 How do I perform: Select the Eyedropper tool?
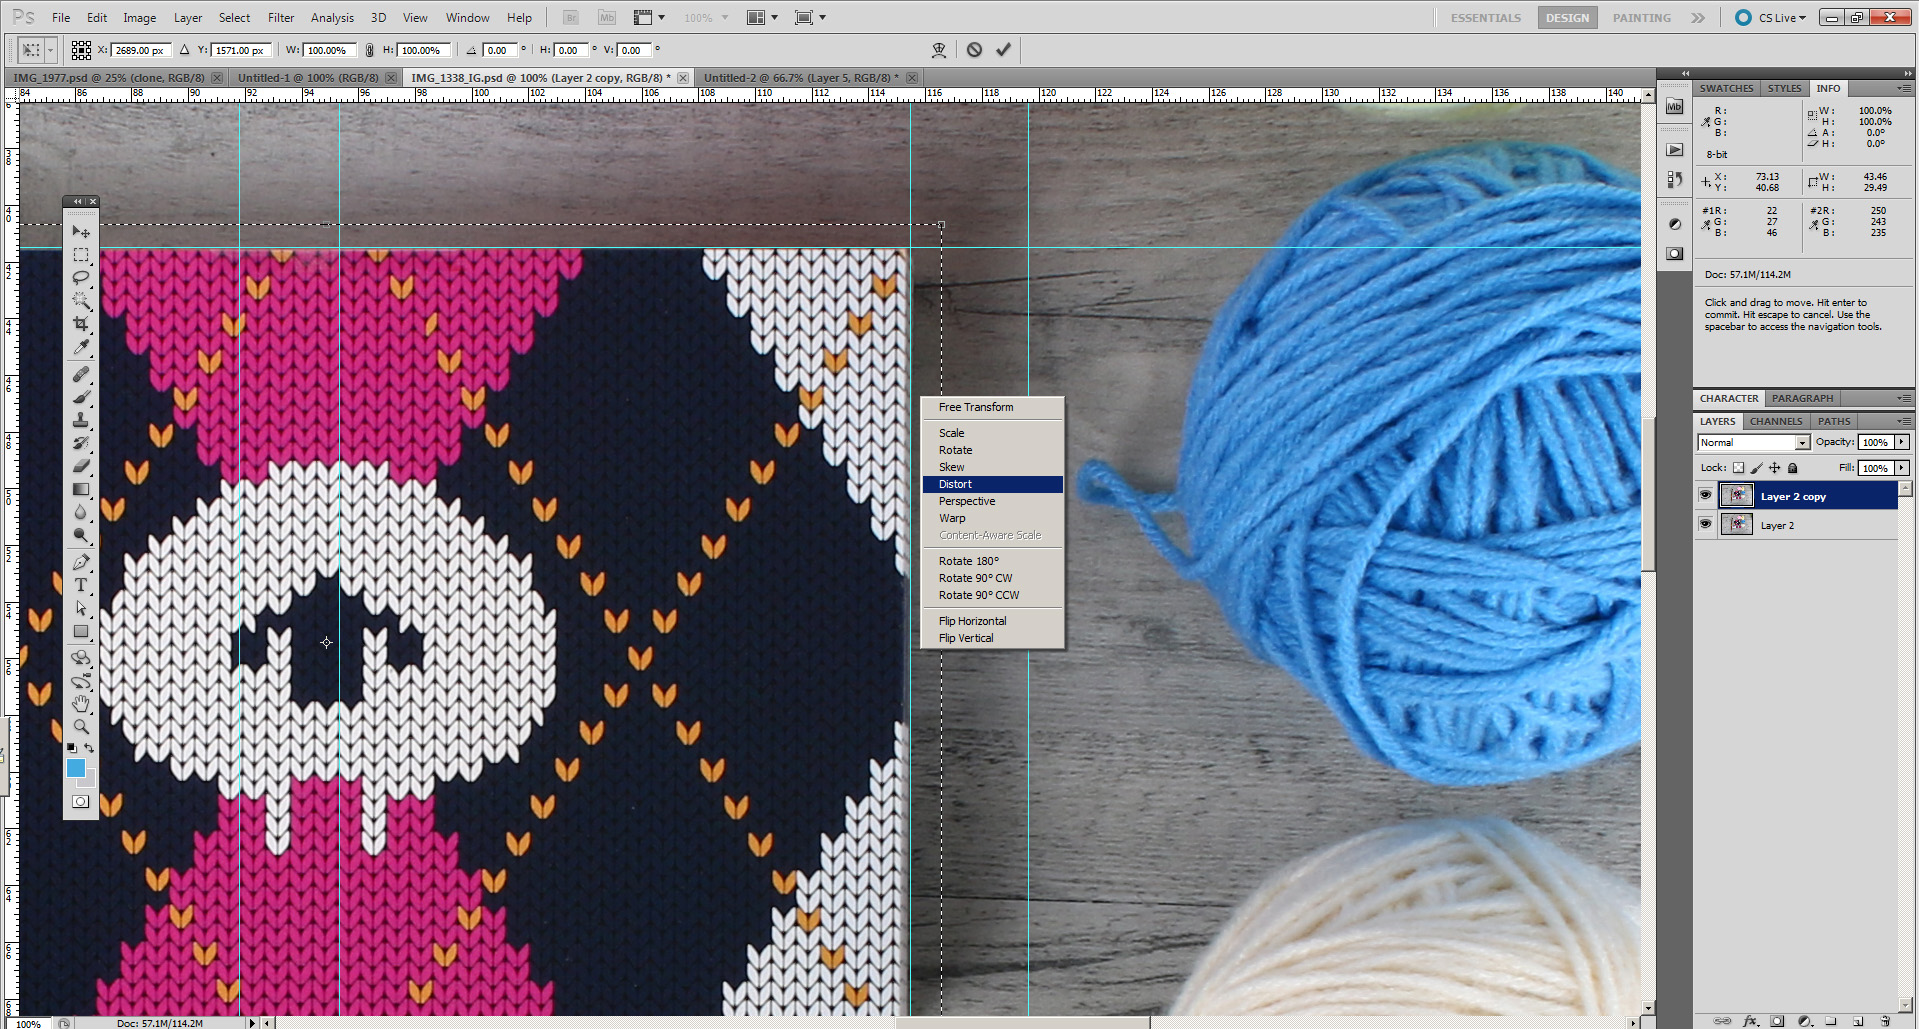[81, 346]
